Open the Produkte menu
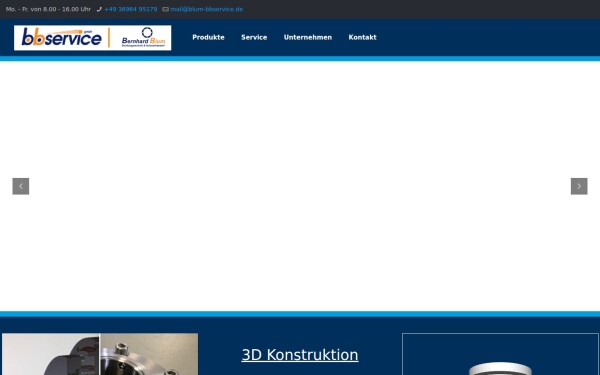The height and width of the screenshot is (375, 600). [x=208, y=38]
